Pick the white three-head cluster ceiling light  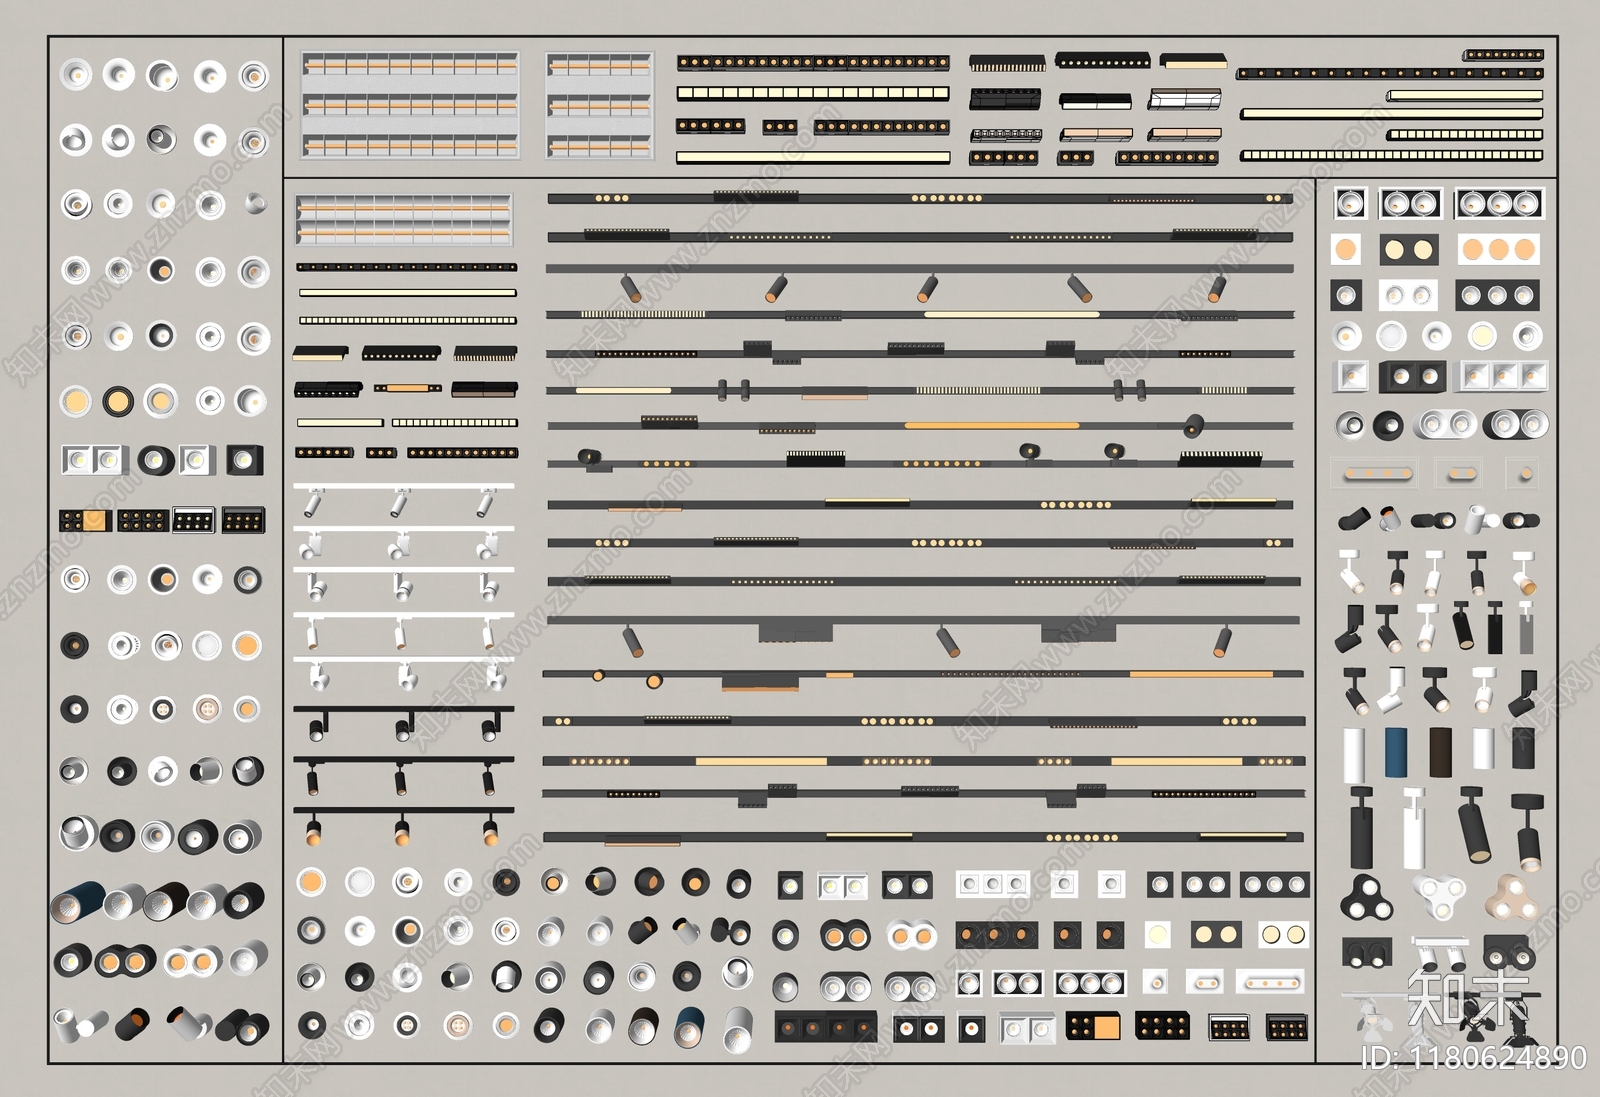point(1440,897)
